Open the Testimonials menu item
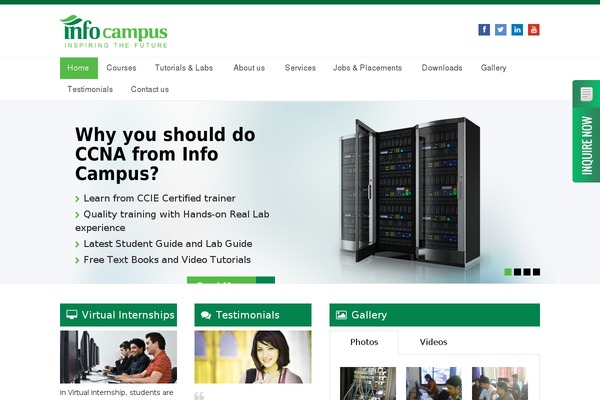The image size is (600, 400). tap(90, 89)
